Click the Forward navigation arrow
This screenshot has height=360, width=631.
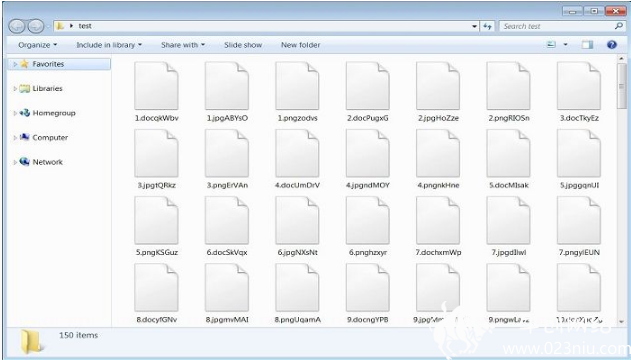[x=36, y=26]
